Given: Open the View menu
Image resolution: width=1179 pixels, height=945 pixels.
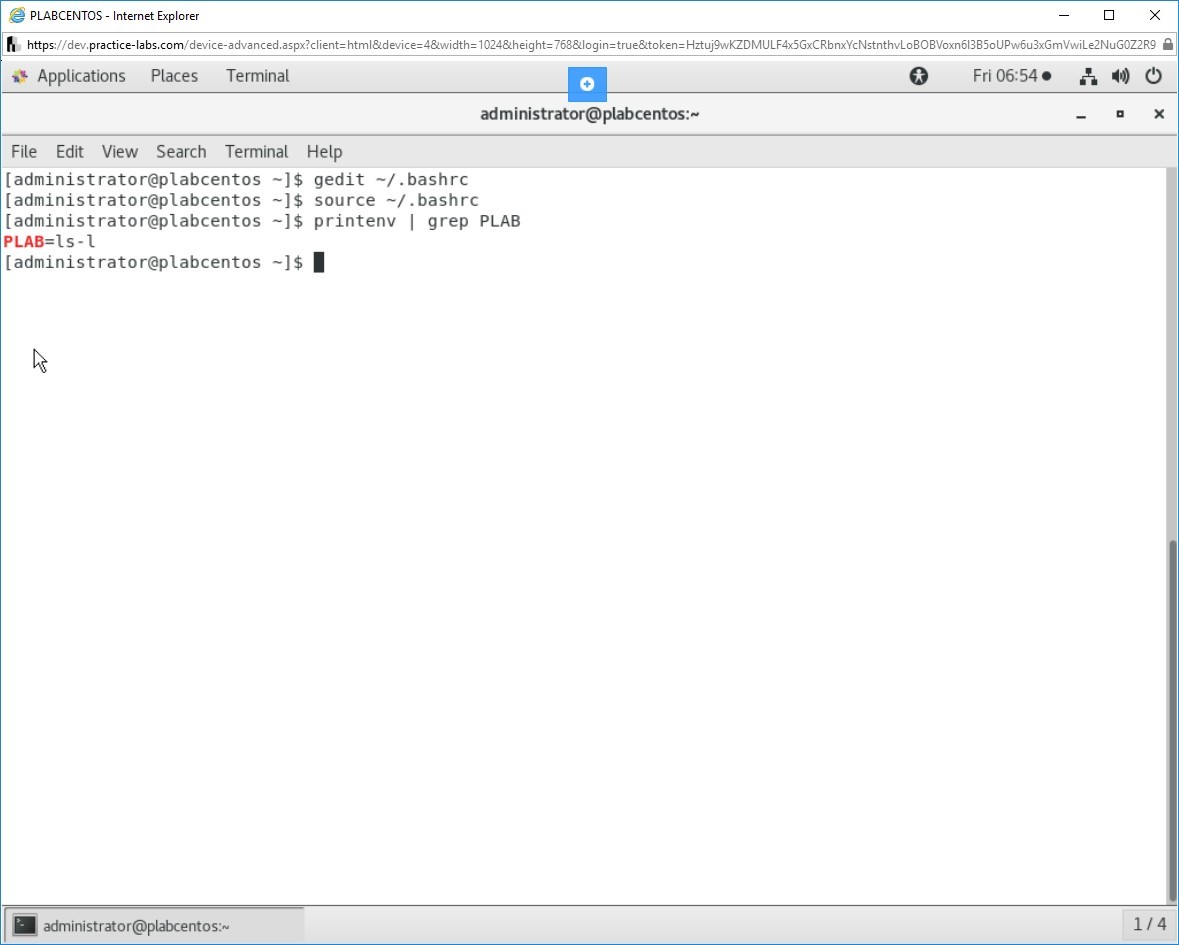Looking at the screenshot, I should 119,152.
